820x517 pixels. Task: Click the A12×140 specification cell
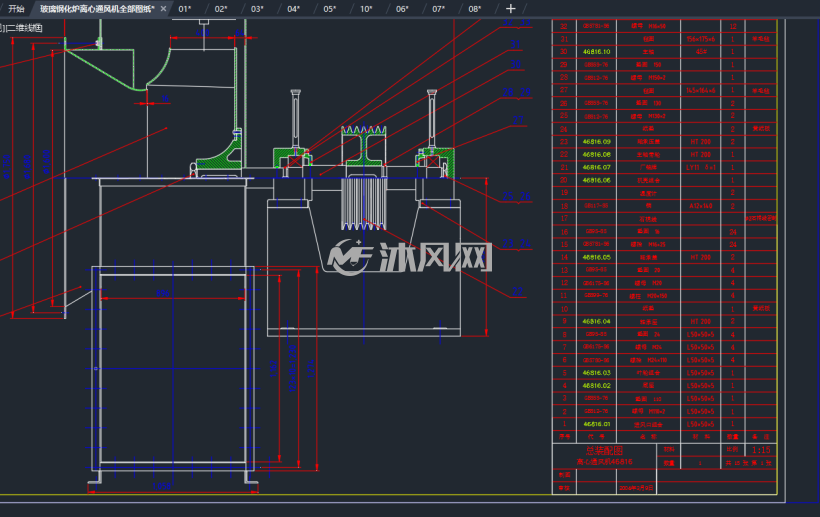click(x=701, y=206)
